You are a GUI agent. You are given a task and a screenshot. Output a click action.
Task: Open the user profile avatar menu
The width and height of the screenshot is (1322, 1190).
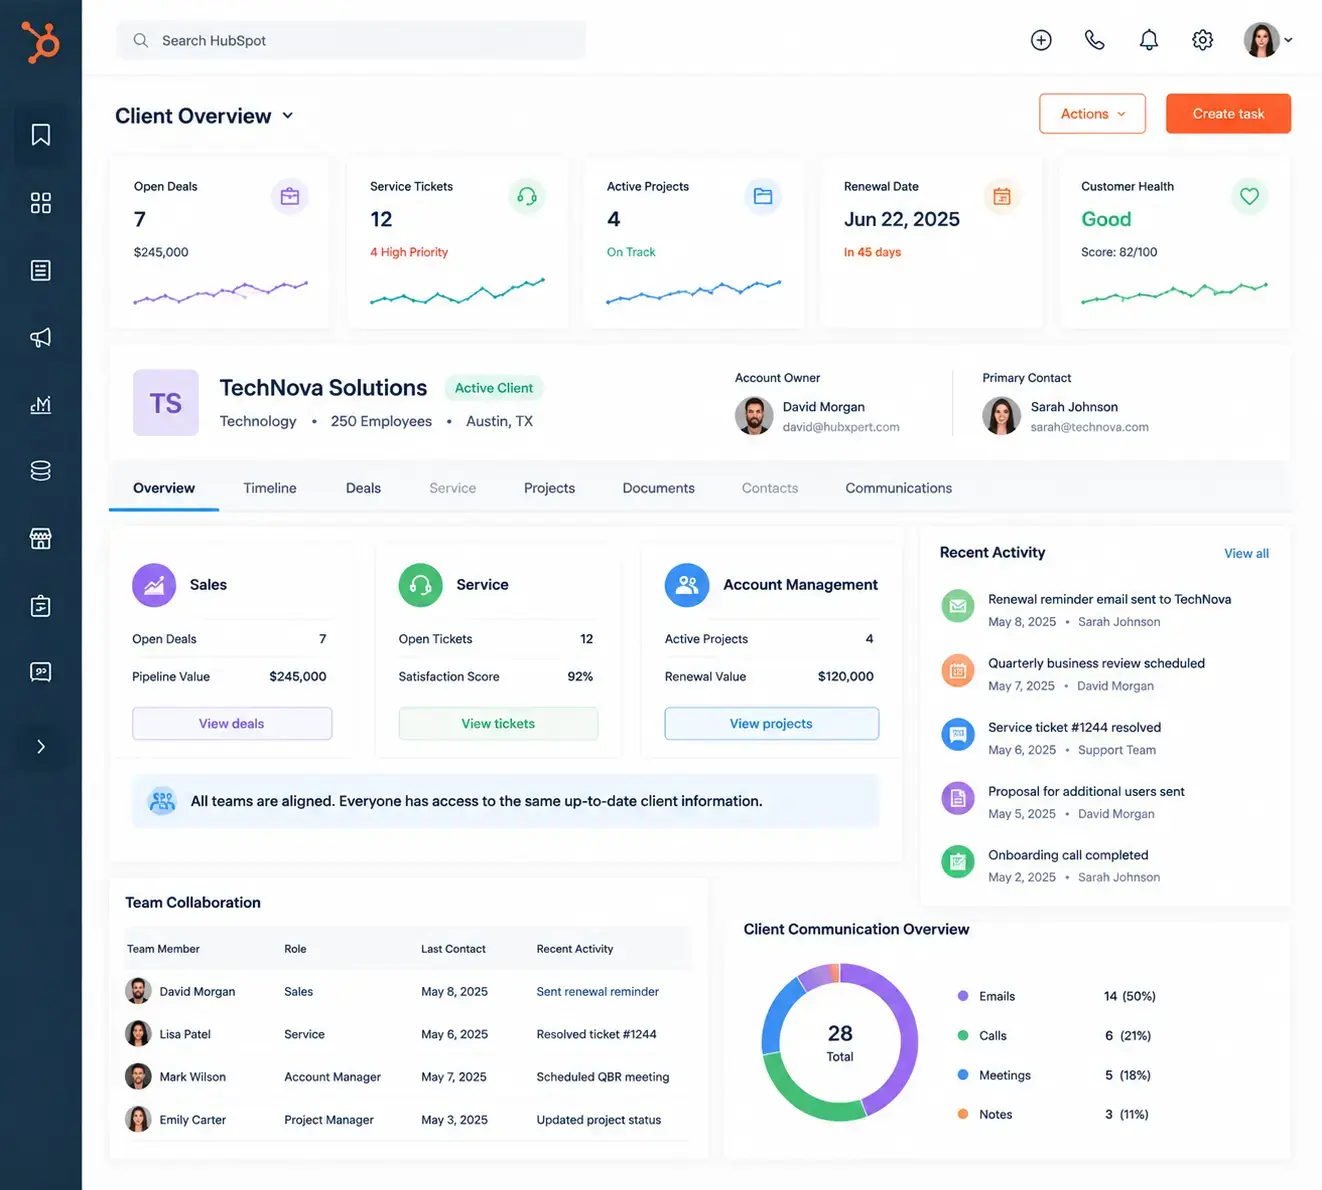1267,40
